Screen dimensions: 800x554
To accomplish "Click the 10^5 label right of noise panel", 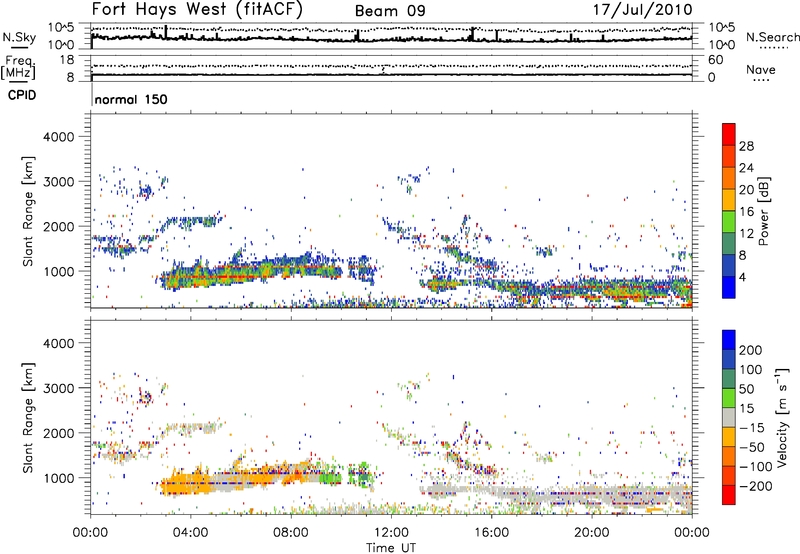I will tap(723, 28).
